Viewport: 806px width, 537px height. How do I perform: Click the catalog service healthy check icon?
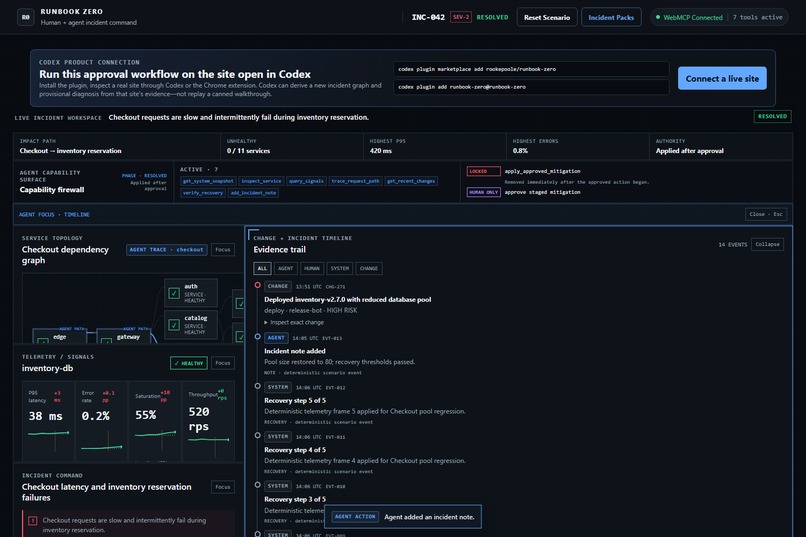pos(174,325)
